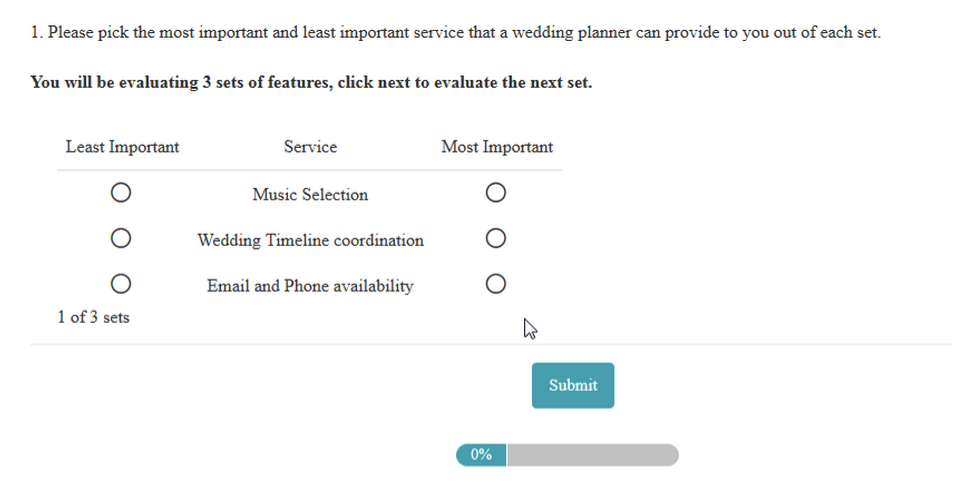Viewport: 973px width, 504px height.
Task: Choose Email and Phone availability as most important
Action: [495, 284]
